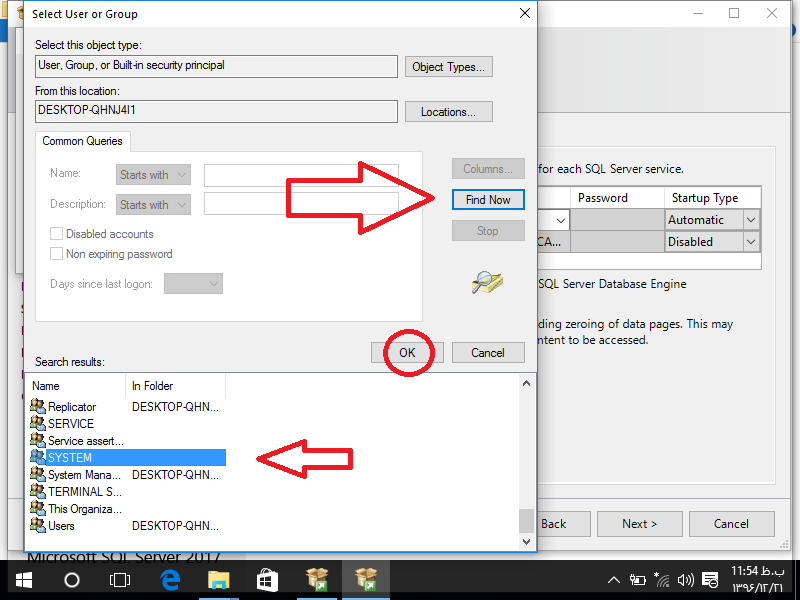800x600 pixels.
Task: Click the volume speaker tray icon
Action: [686, 579]
